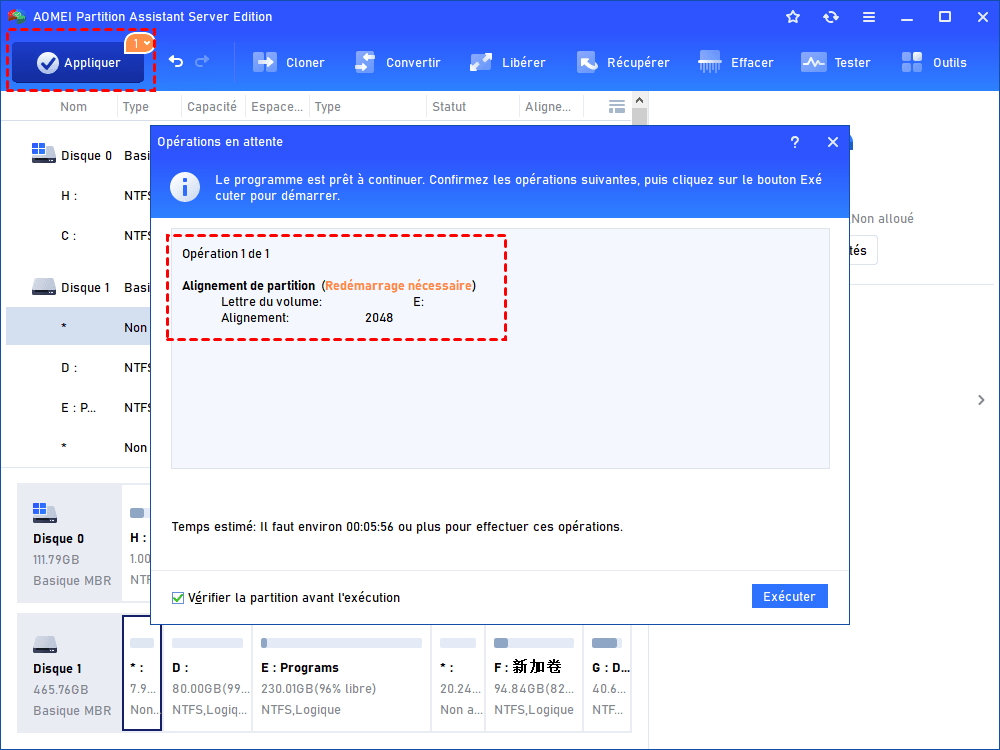Screen dimensions: 1000x750
Task: Click the Appliquer button
Action: (78, 62)
